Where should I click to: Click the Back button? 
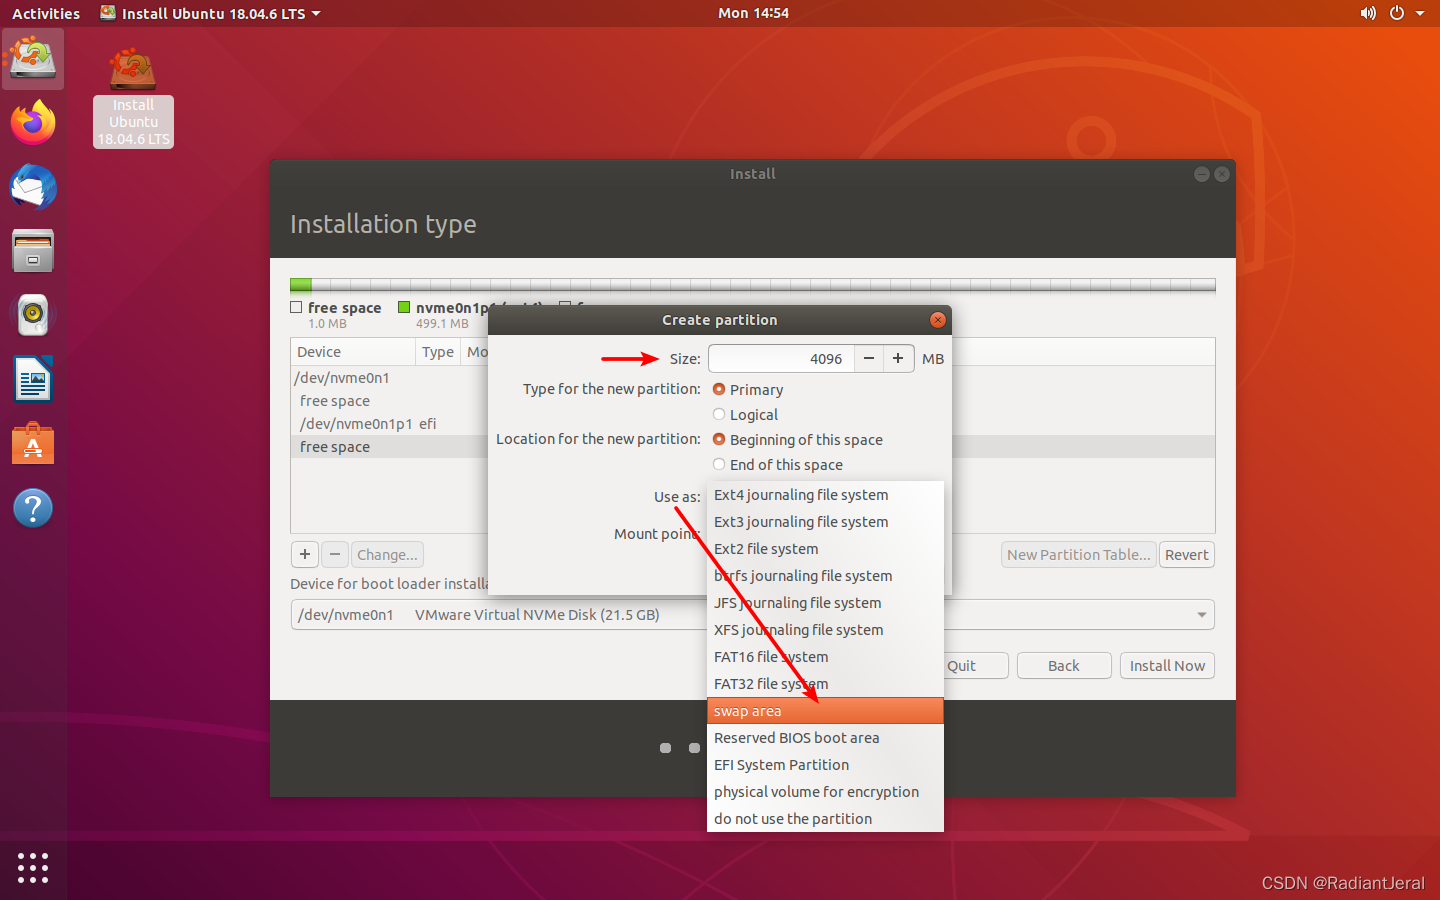click(x=1064, y=665)
